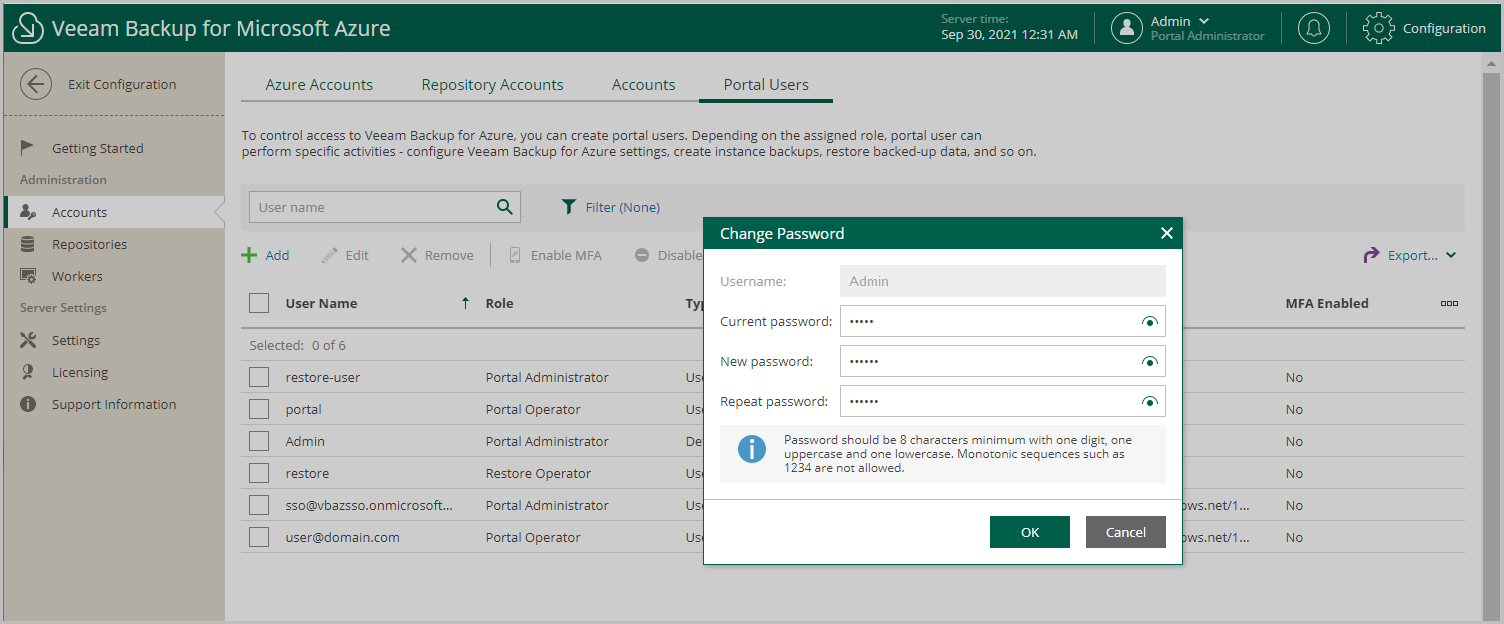This screenshot has width=1504, height=624.
Task: Click the Filter (None) link
Action: point(623,207)
